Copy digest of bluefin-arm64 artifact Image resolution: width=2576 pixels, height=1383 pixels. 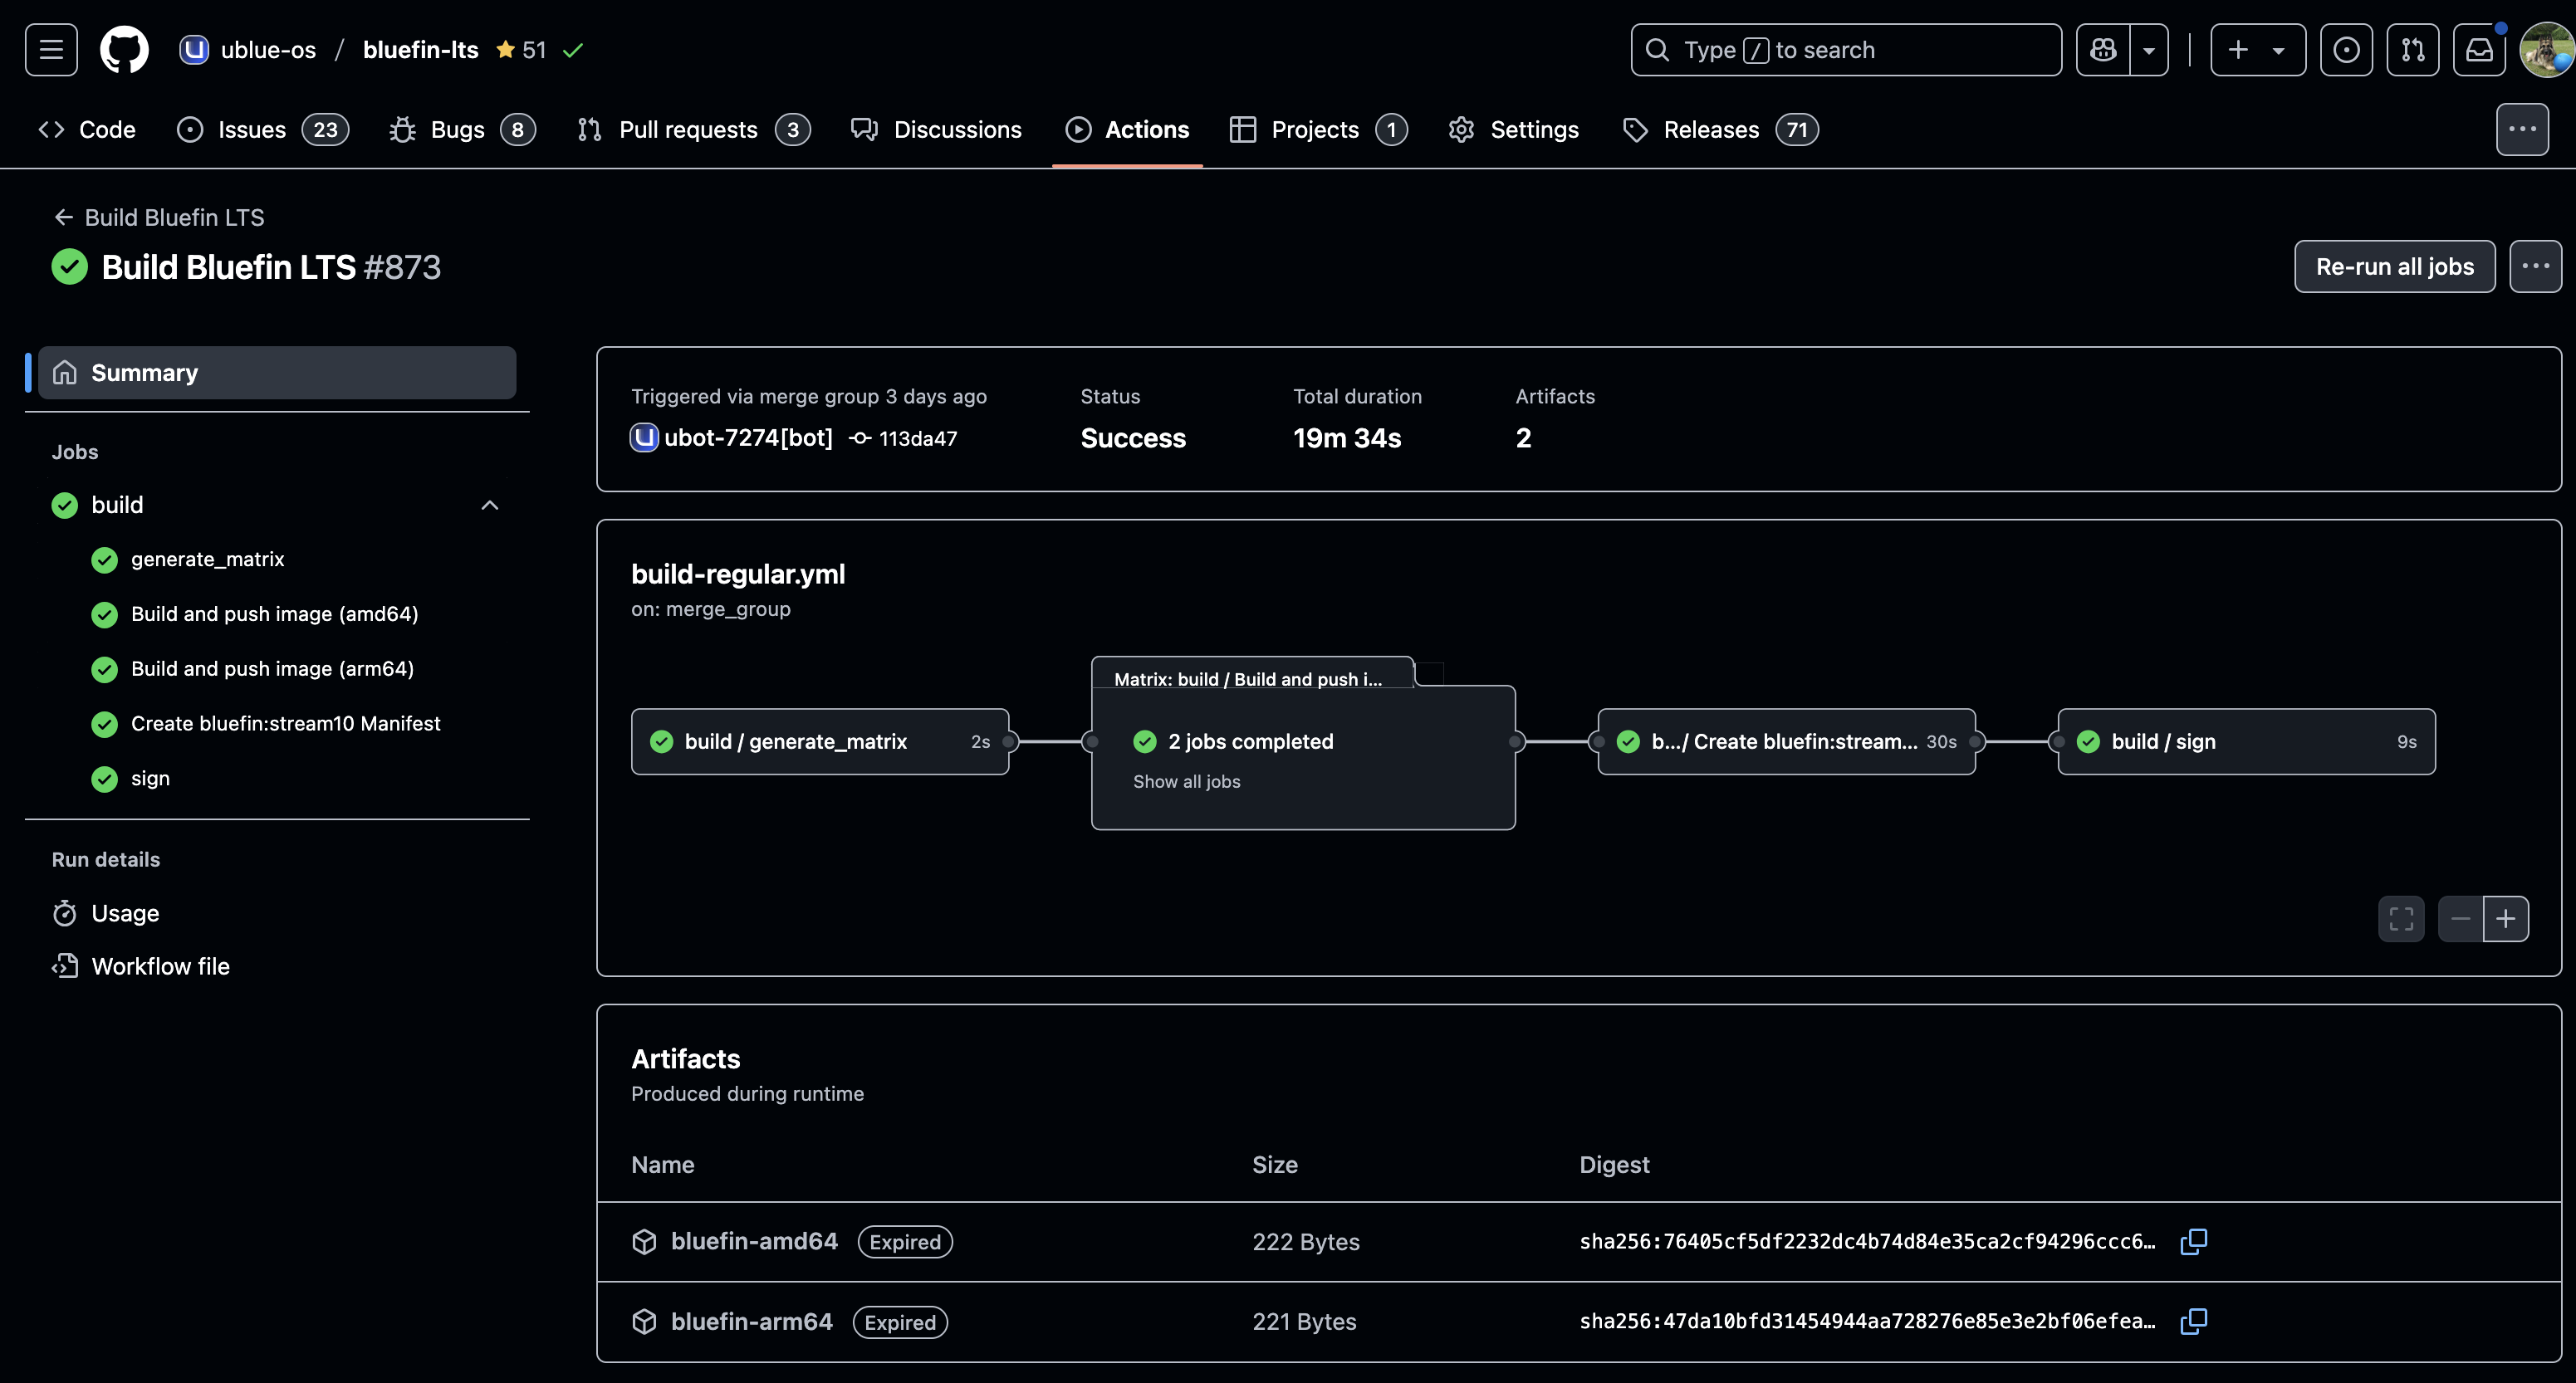pos(2193,1321)
